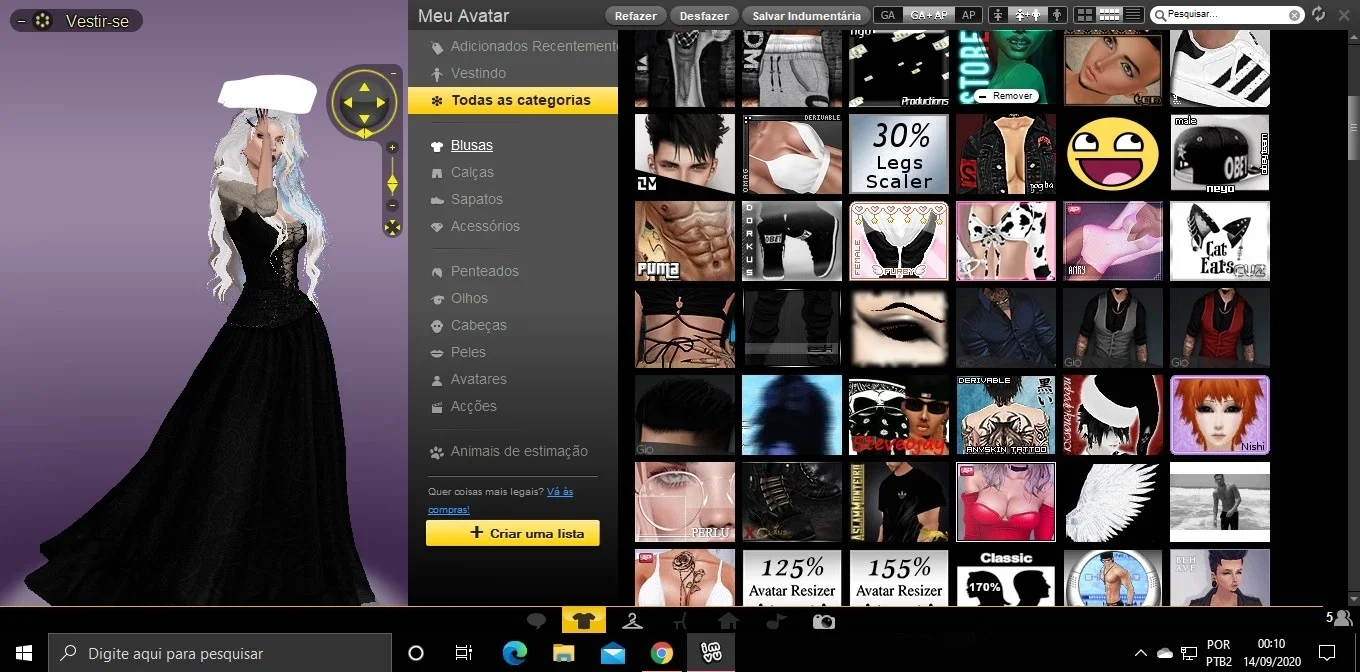Open the music note tab
This screenshot has width=1360, height=672.
(776, 621)
